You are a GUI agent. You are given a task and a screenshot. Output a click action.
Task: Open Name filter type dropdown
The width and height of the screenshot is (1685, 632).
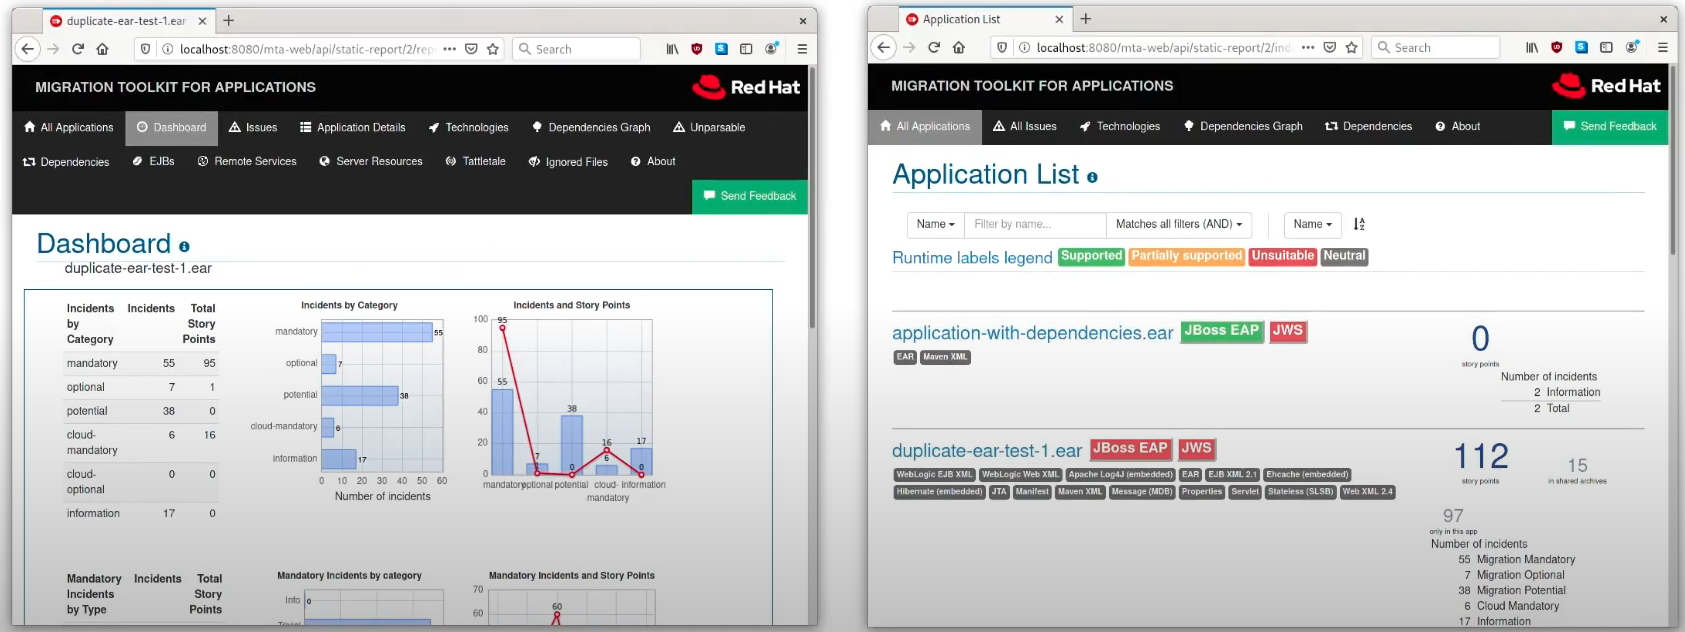click(935, 224)
